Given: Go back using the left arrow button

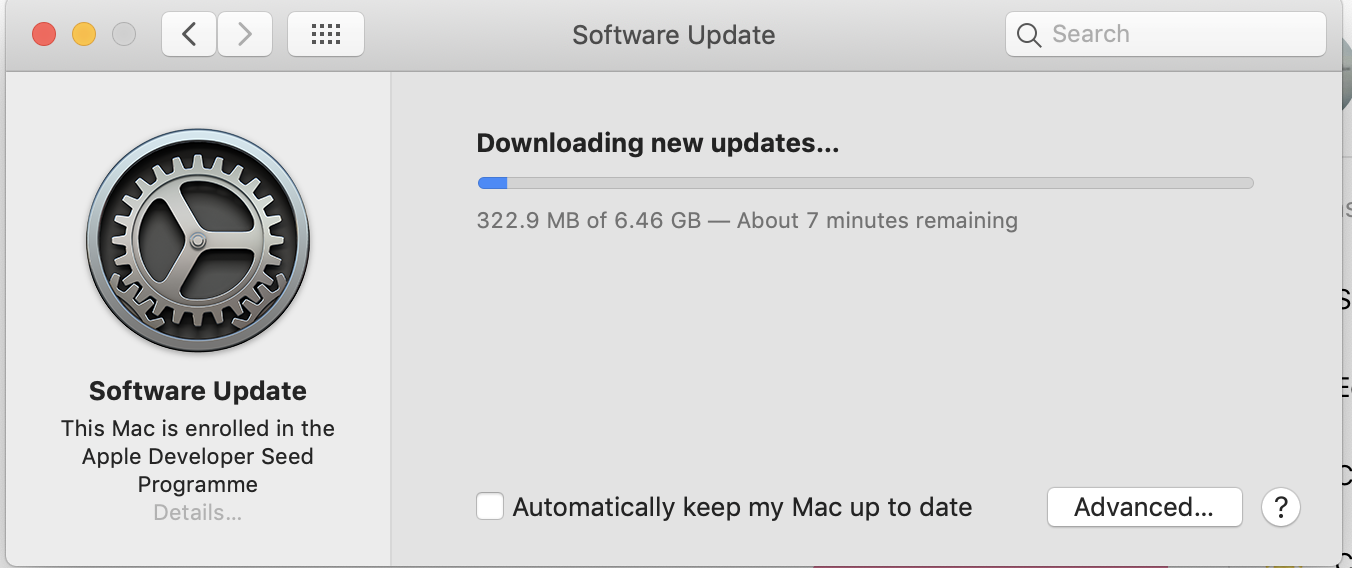Looking at the screenshot, I should (x=189, y=35).
